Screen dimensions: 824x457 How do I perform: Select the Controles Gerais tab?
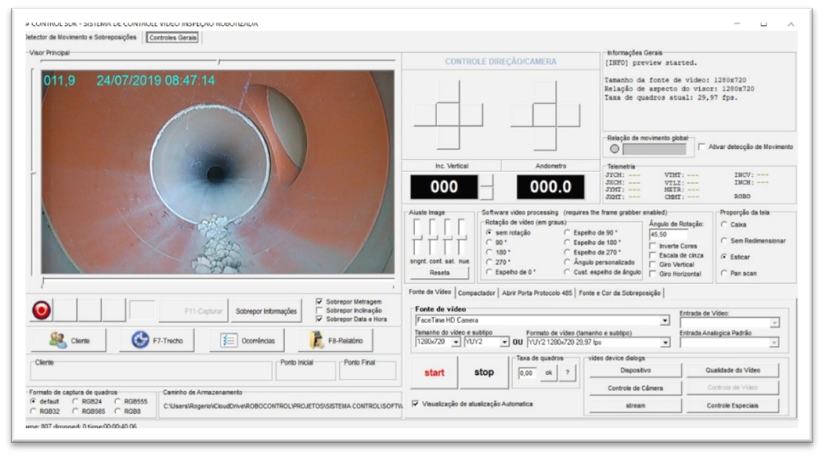pos(172,38)
